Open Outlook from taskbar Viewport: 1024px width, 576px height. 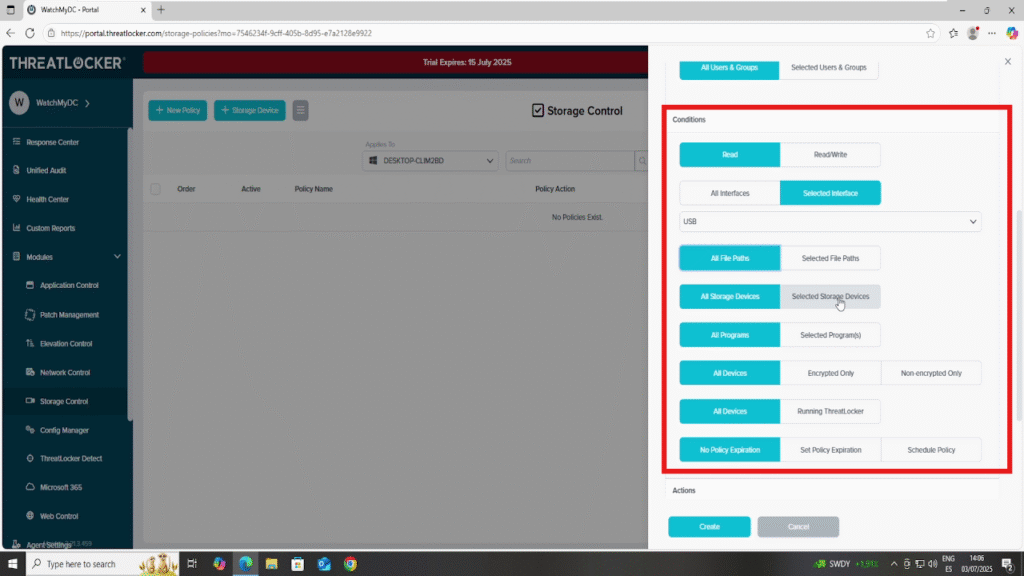point(324,564)
